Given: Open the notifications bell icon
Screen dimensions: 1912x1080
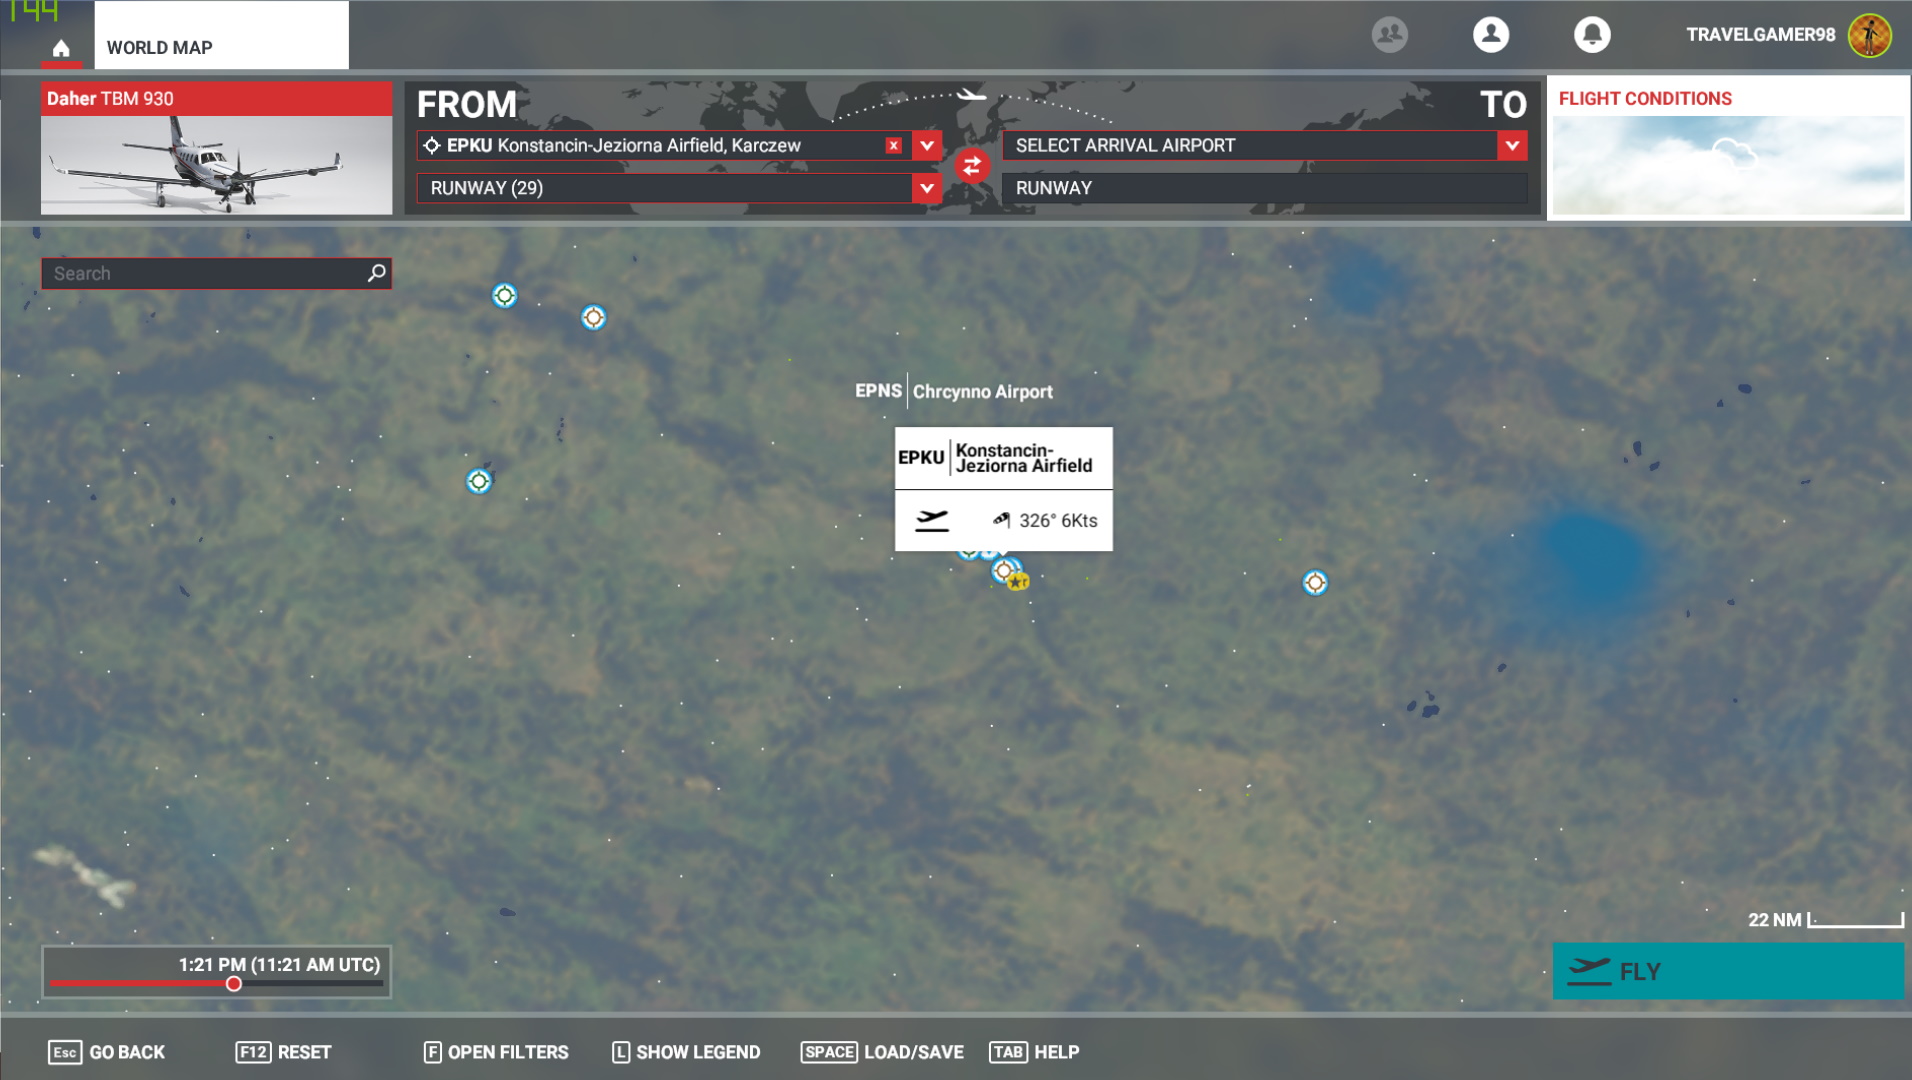Looking at the screenshot, I should (1591, 35).
